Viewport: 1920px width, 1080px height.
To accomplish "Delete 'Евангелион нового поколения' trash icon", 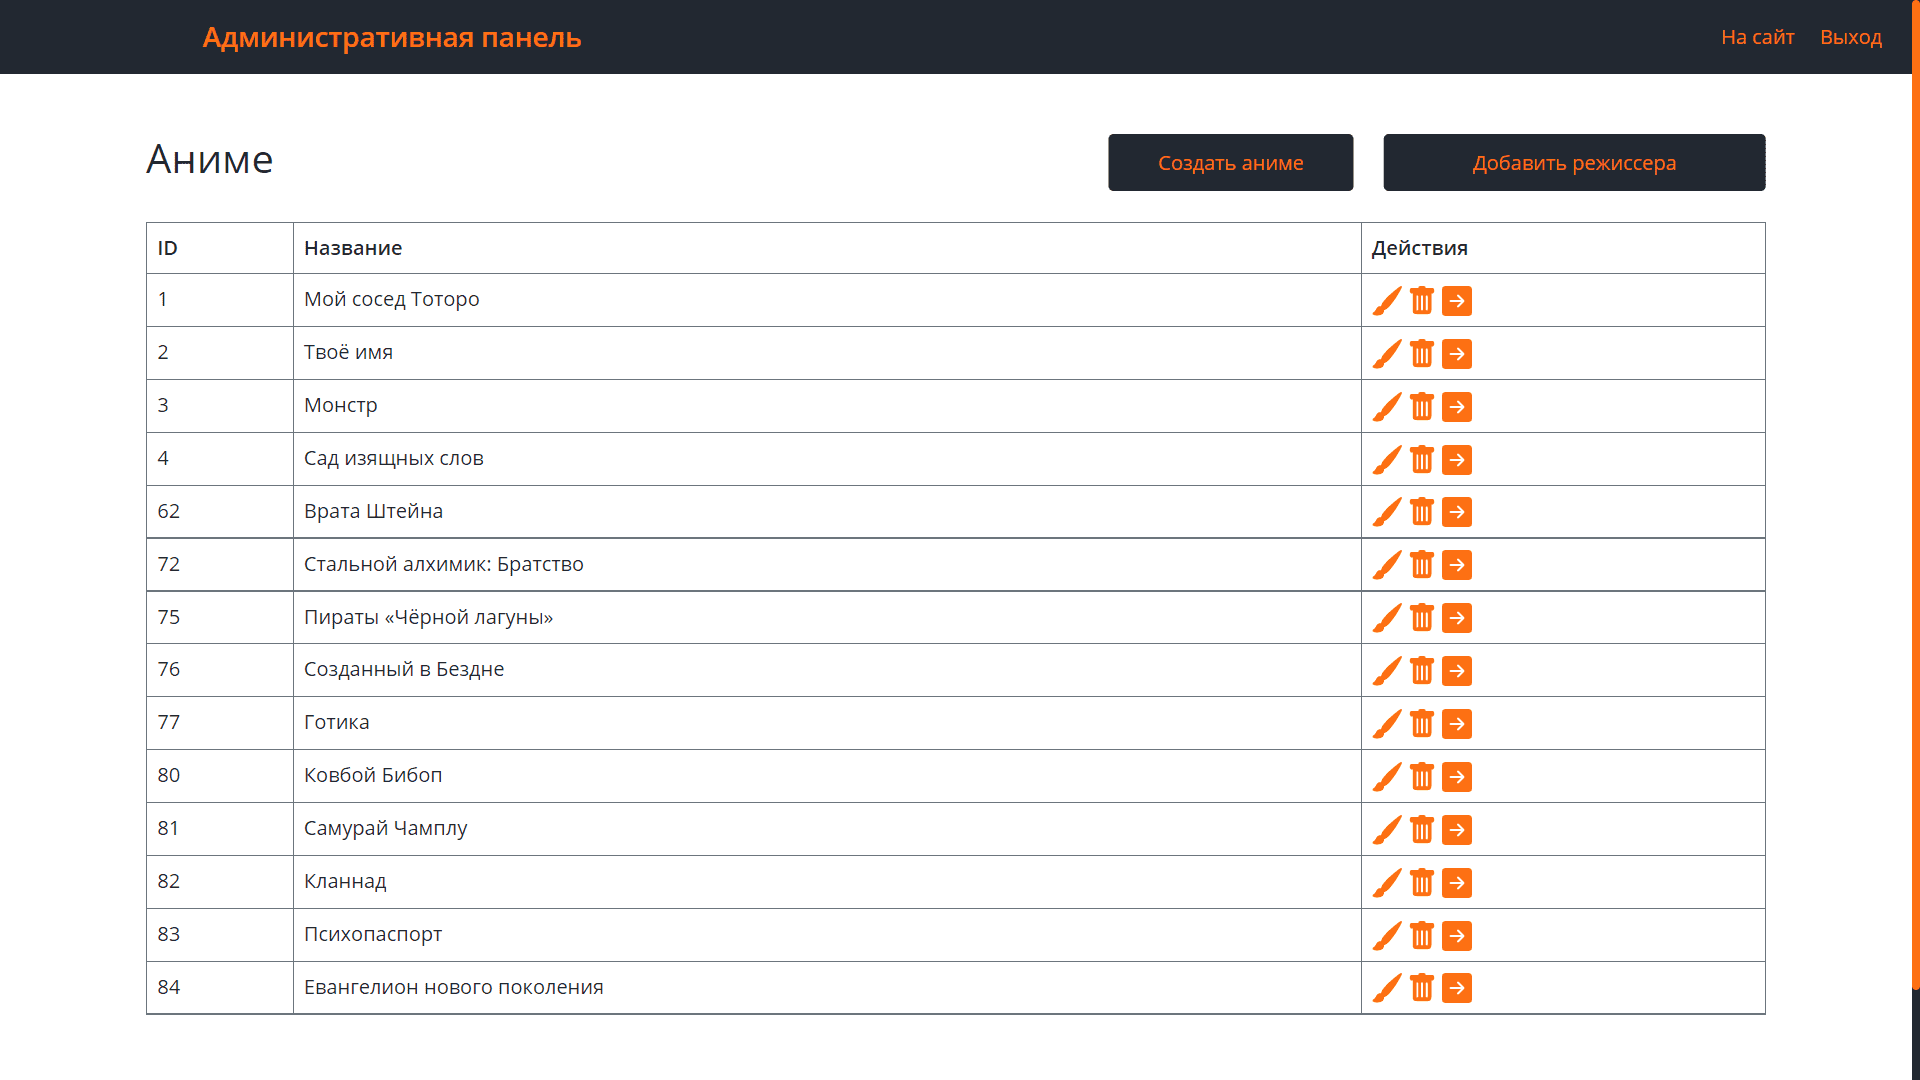I will pos(1422,988).
